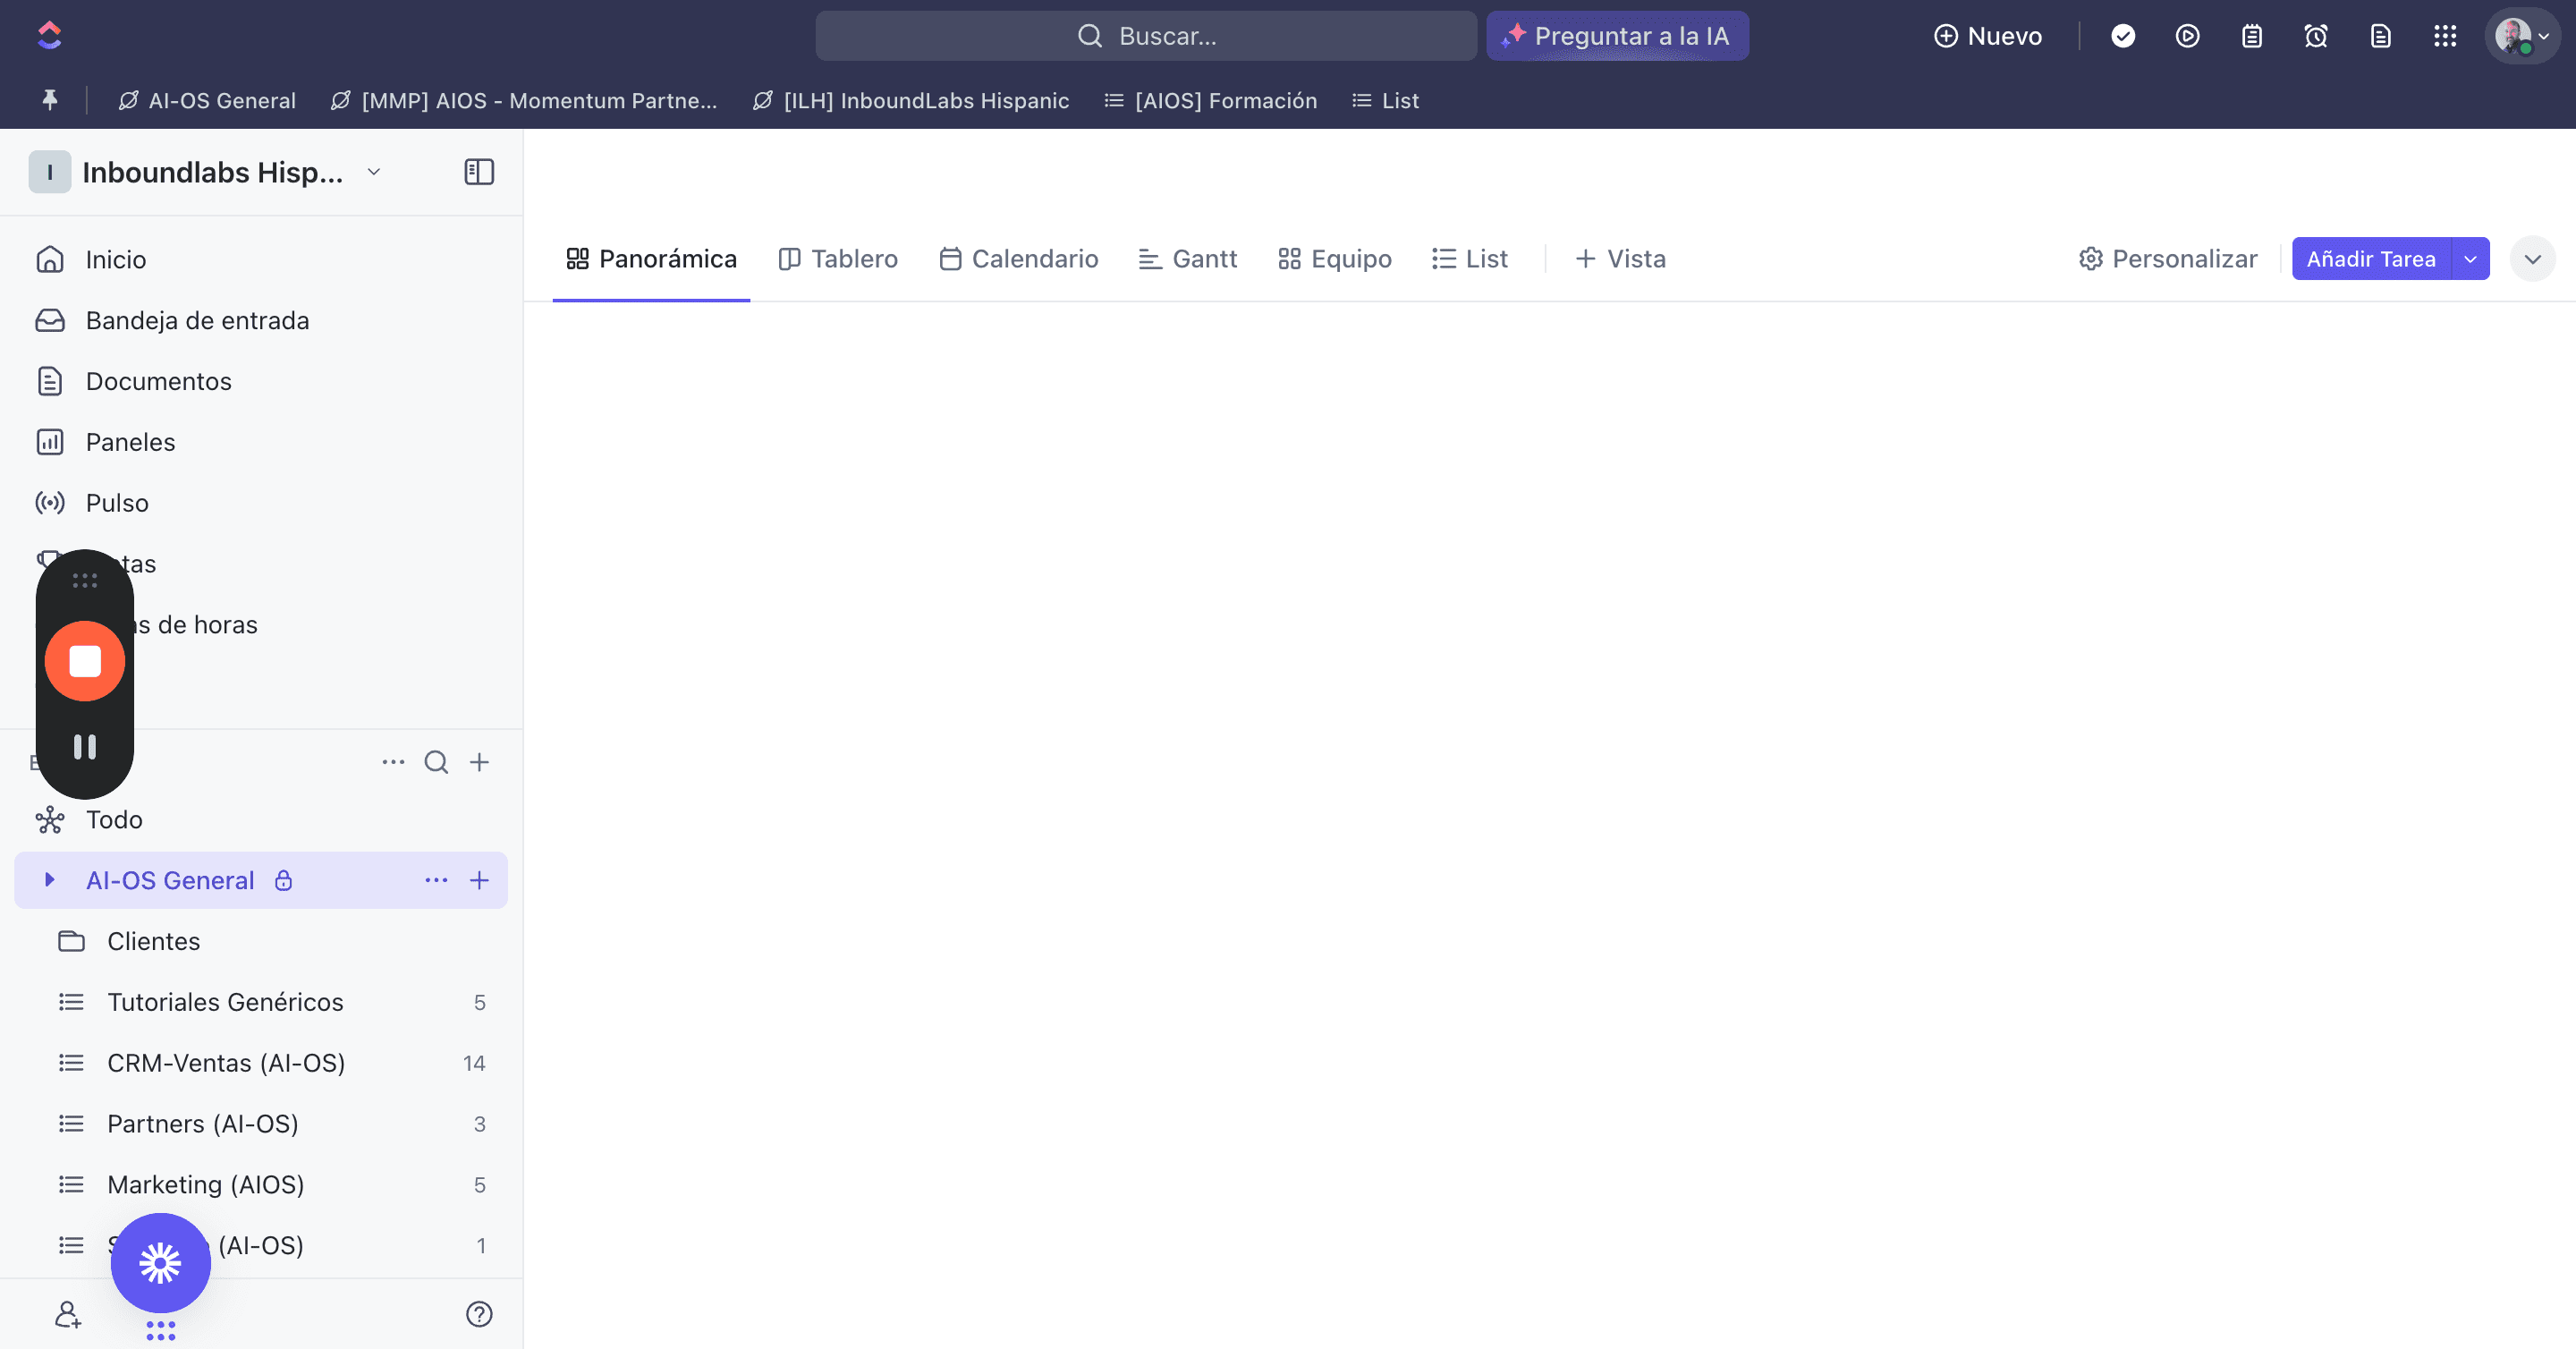Open the reminders alarm clock icon
The width and height of the screenshot is (2576, 1349).
point(2316,36)
